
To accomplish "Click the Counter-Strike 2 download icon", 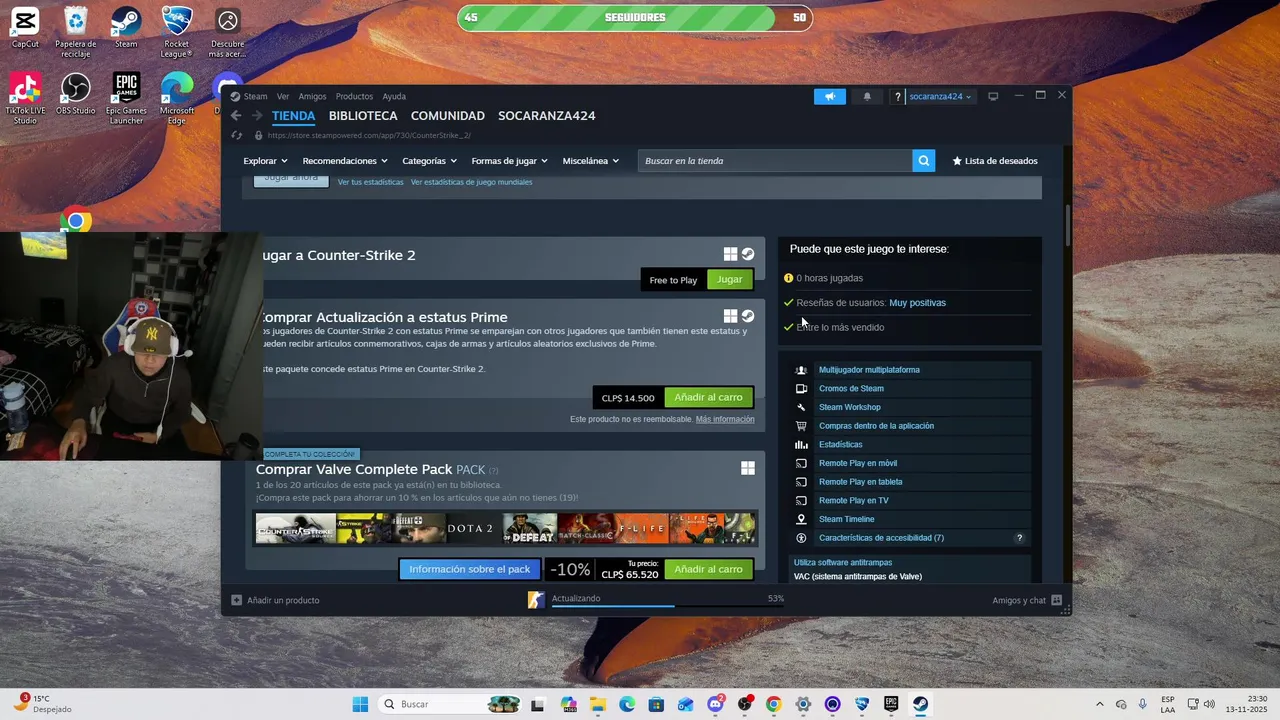I will (x=537, y=599).
